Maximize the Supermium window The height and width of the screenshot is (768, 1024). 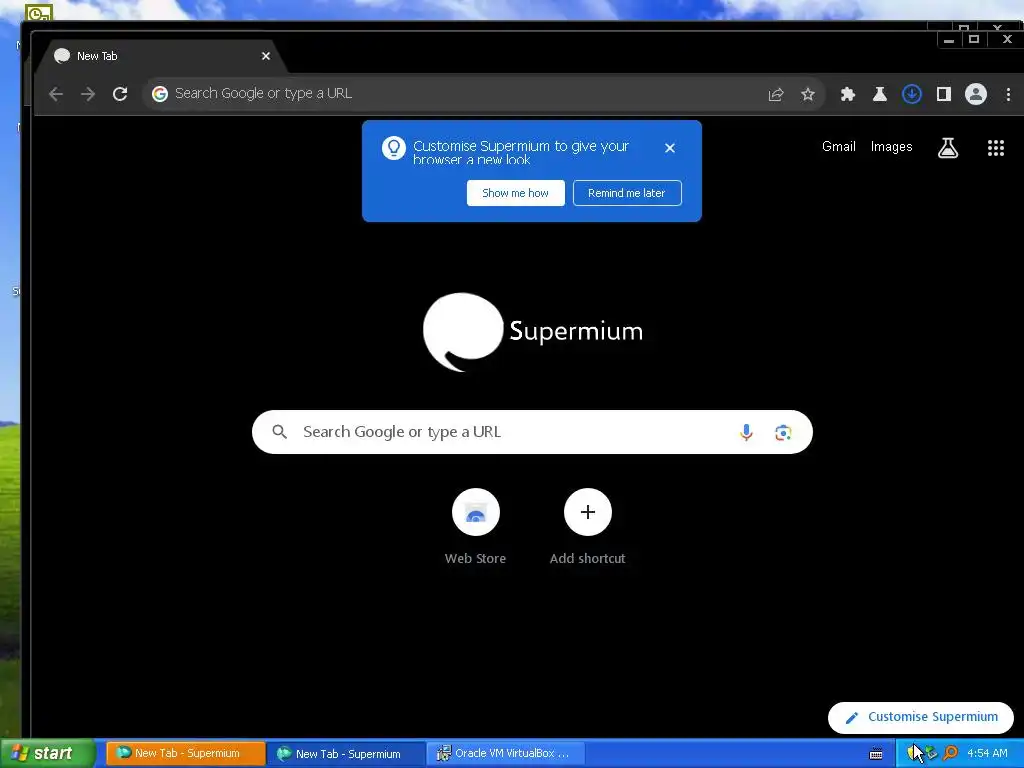coord(974,40)
